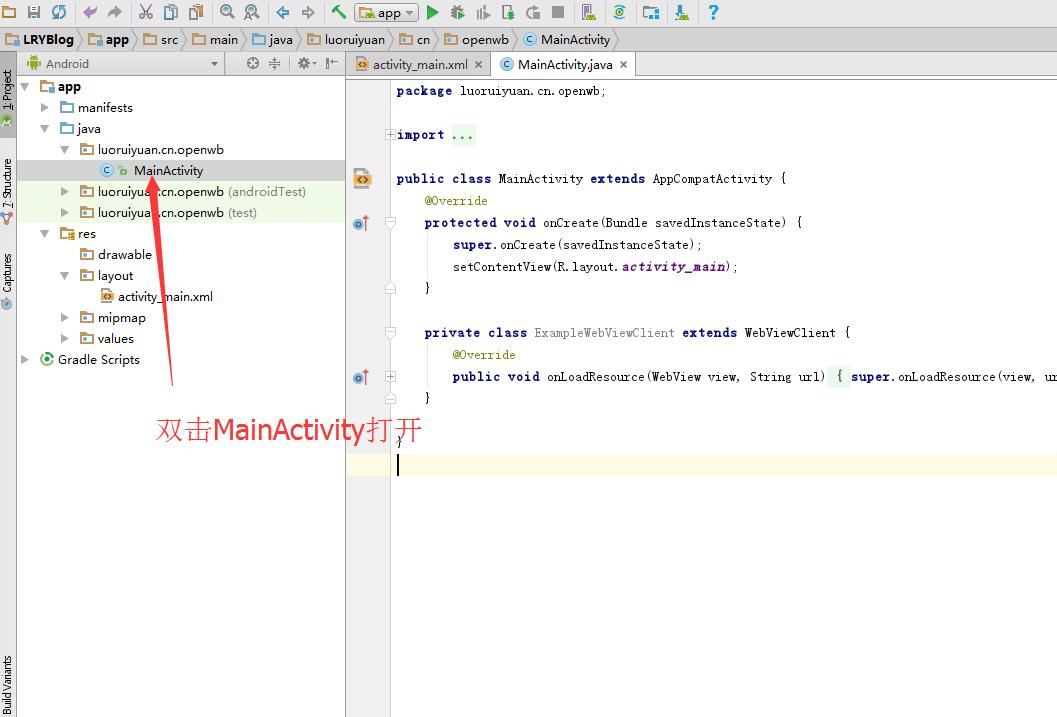The image size is (1057, 717).
Task: Synchronize project with the refresh icon
Action: (59, 11)
